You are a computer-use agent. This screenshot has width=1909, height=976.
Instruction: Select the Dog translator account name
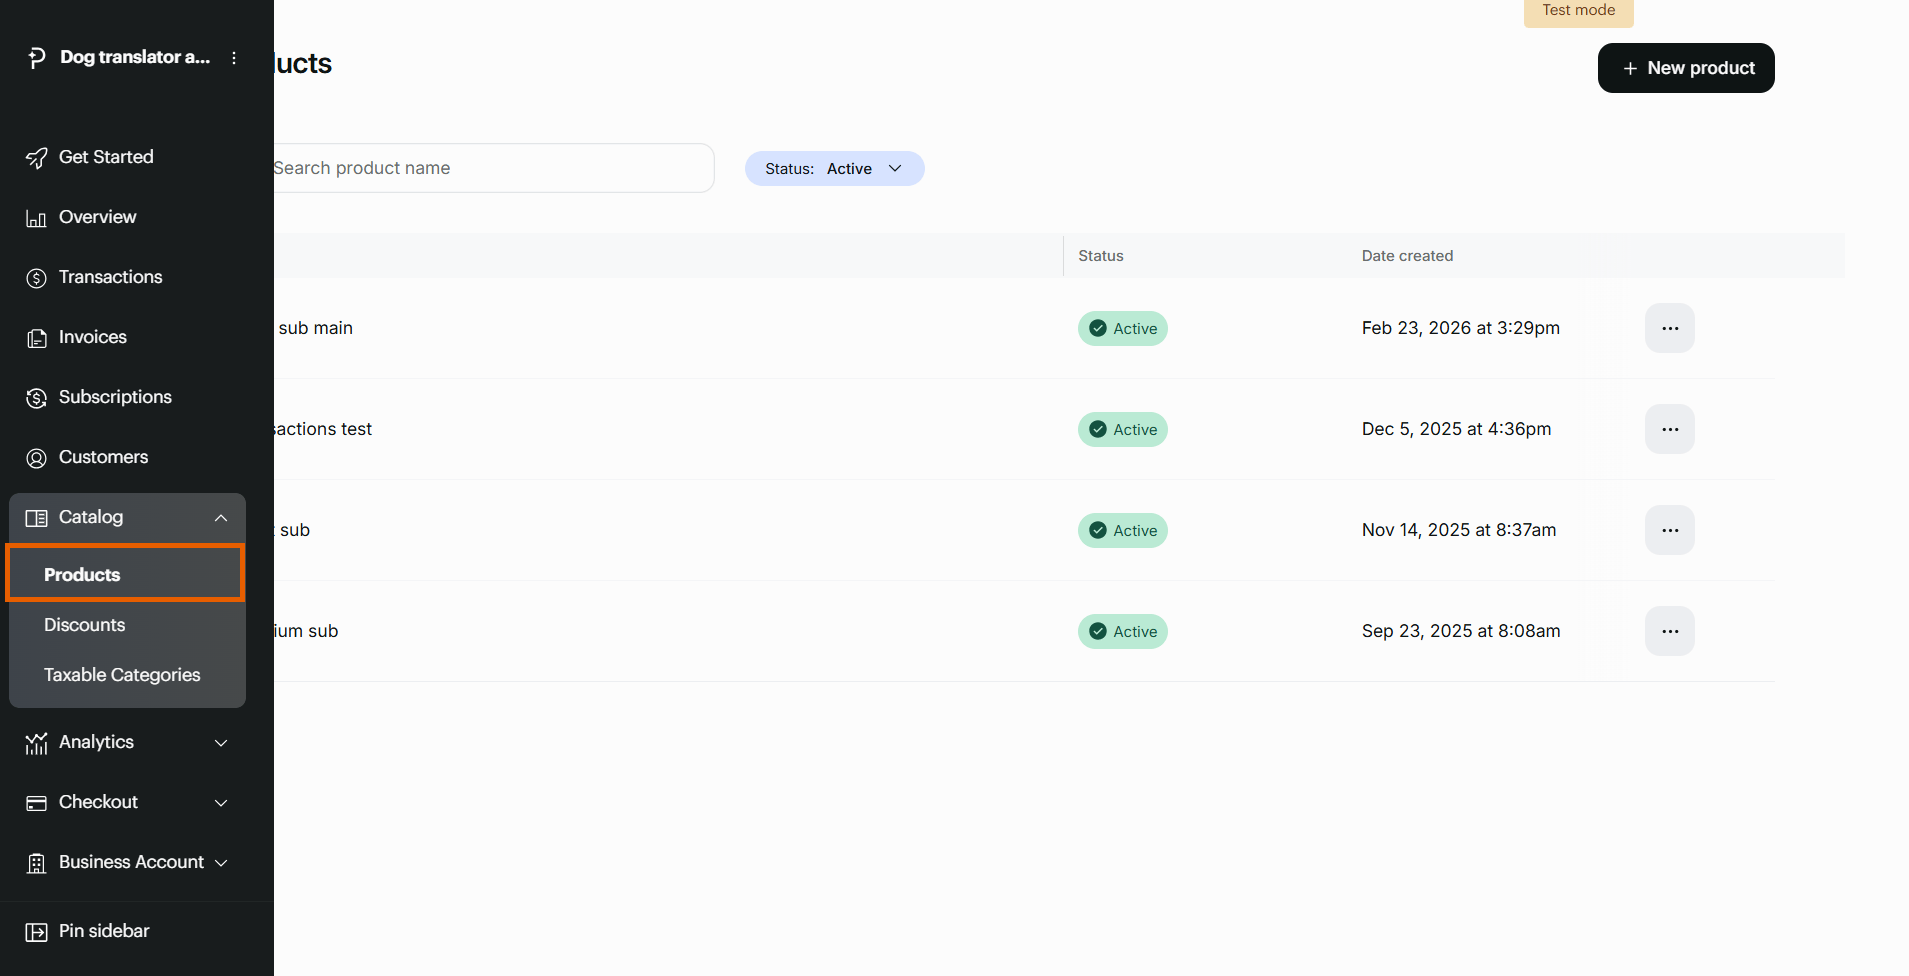click(135, 57)
